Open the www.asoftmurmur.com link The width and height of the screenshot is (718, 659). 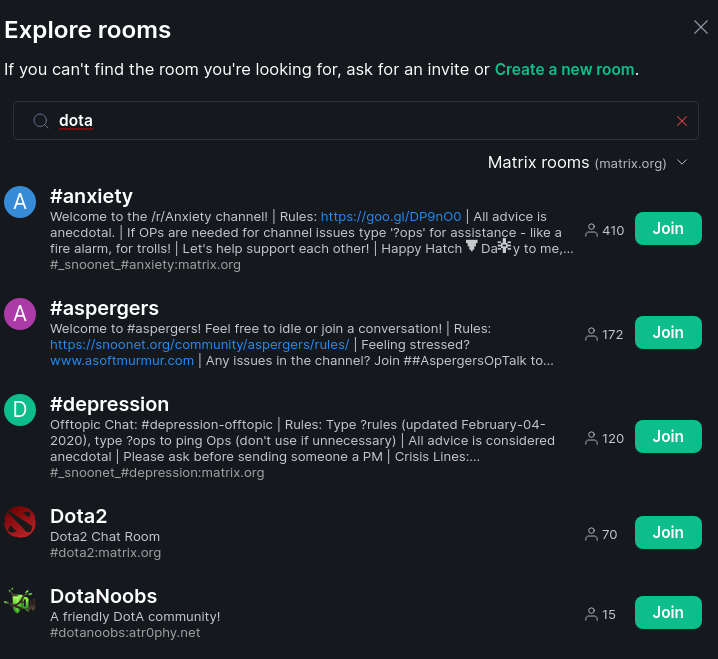click(122, 361)
